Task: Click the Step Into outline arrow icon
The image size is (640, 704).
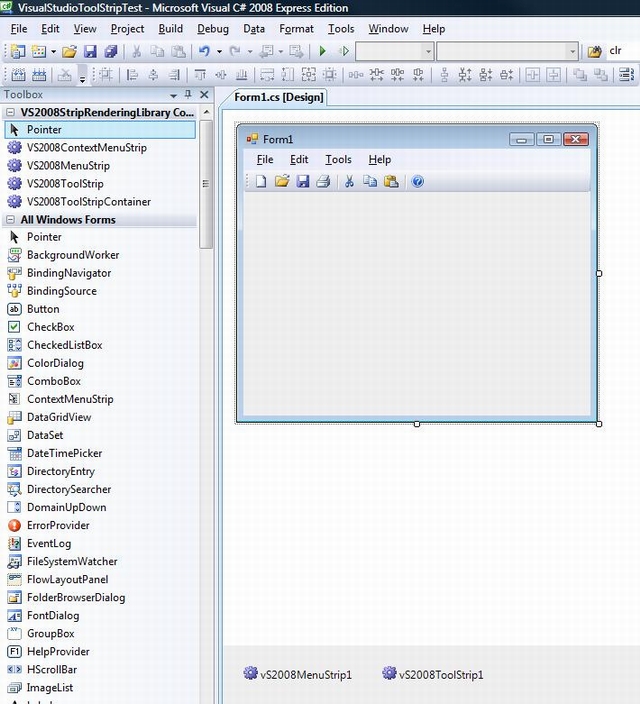Action: [344, 51]
